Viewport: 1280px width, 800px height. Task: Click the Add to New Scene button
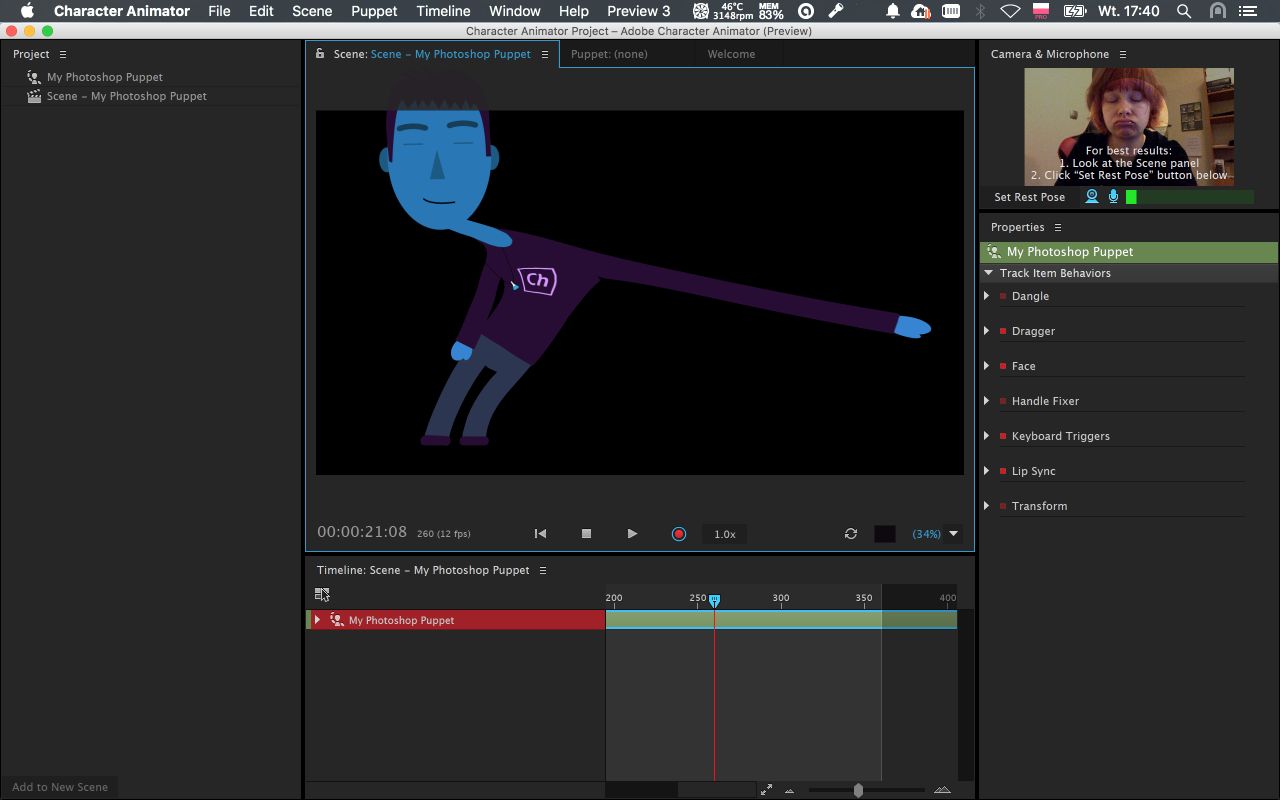60,787
